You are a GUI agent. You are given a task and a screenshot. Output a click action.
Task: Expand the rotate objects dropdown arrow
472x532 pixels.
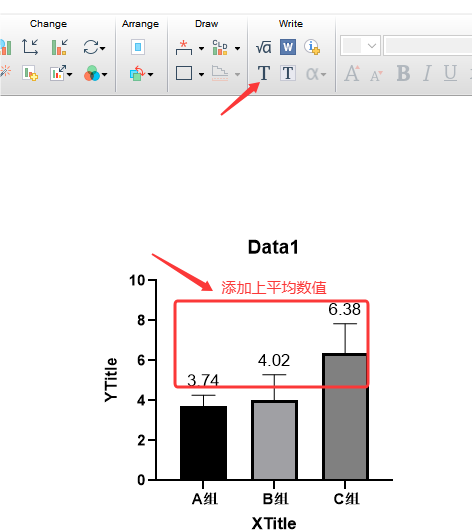tap(150, 74)
